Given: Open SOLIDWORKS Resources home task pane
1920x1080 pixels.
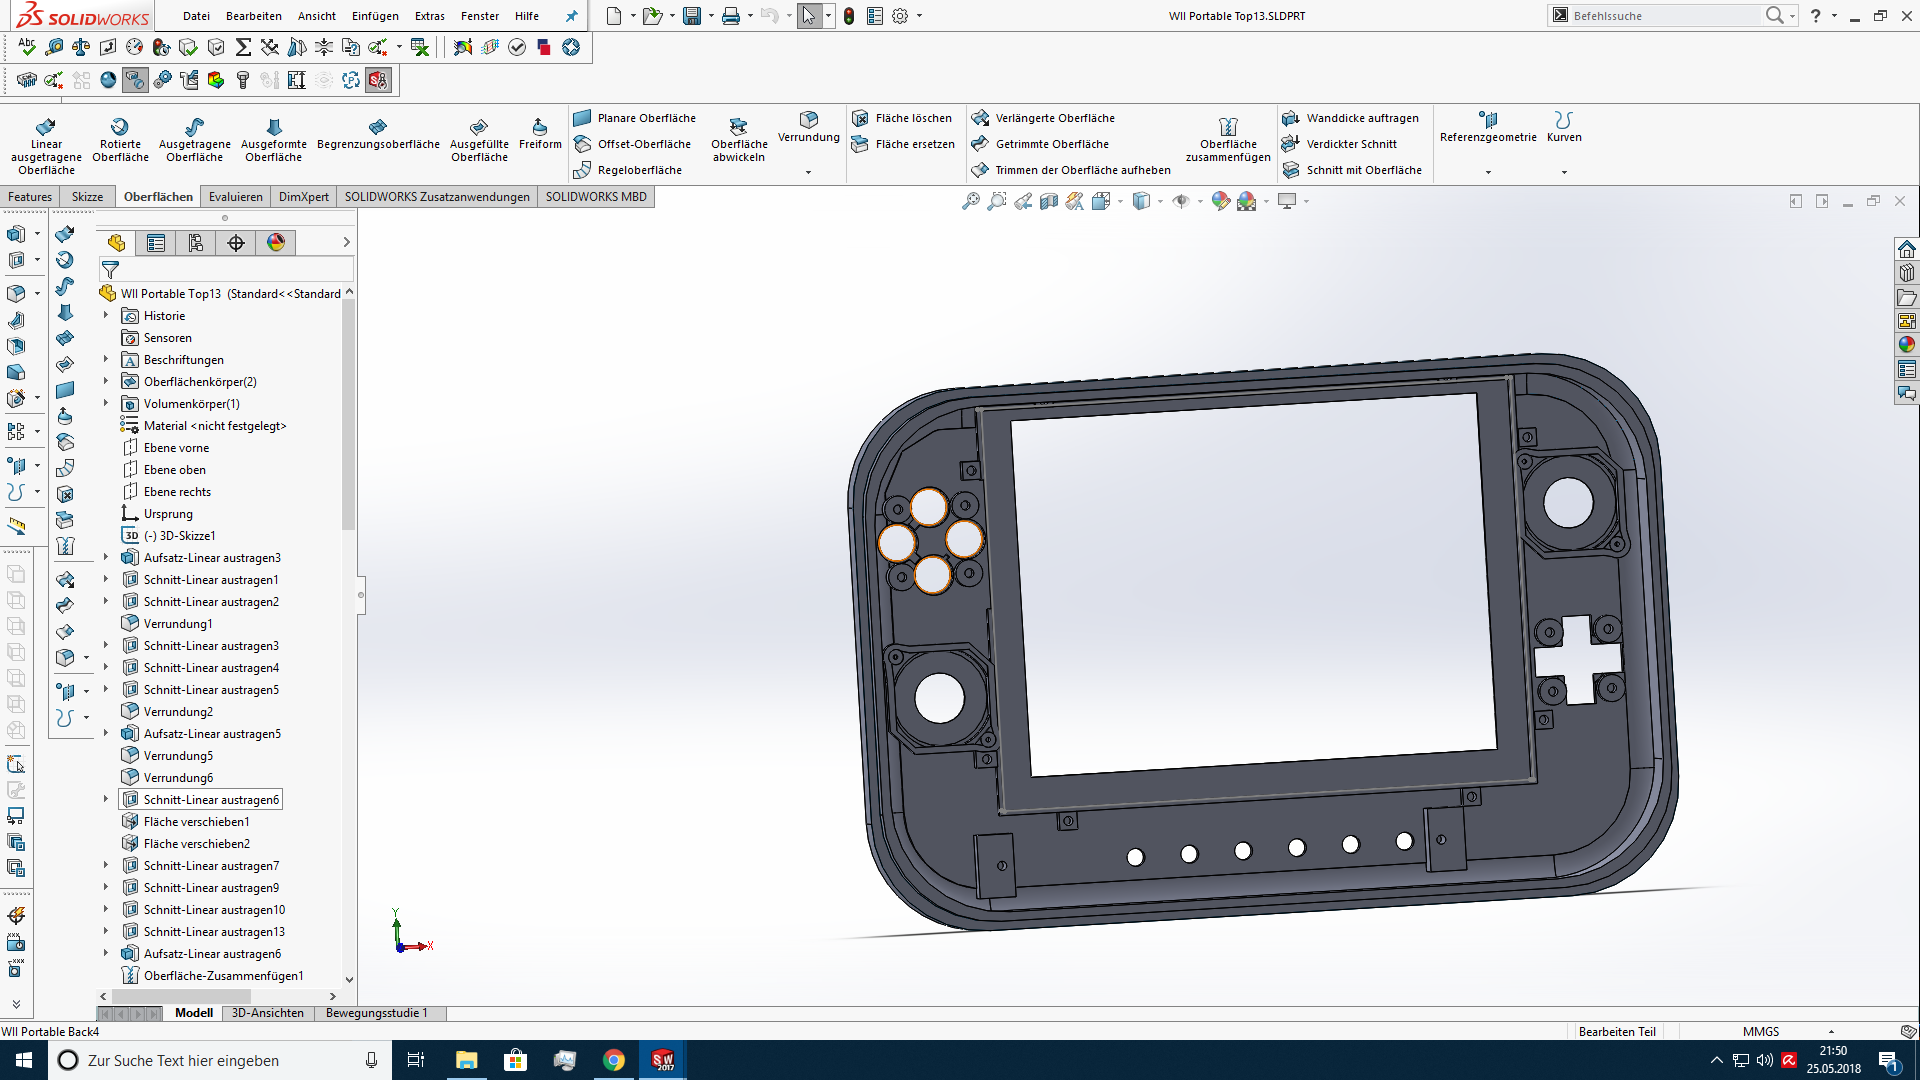Looking at the screenshot, I should [x=1907, y=249].
